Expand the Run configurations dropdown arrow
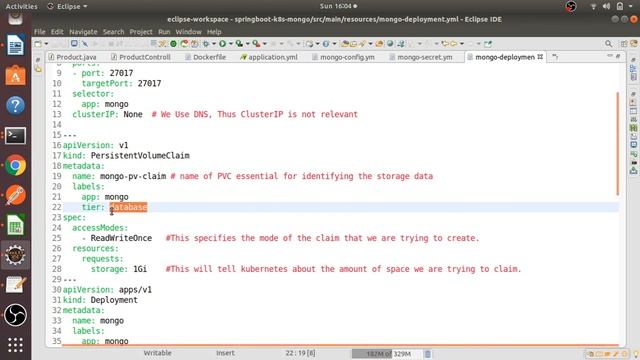 click(231, 44)
